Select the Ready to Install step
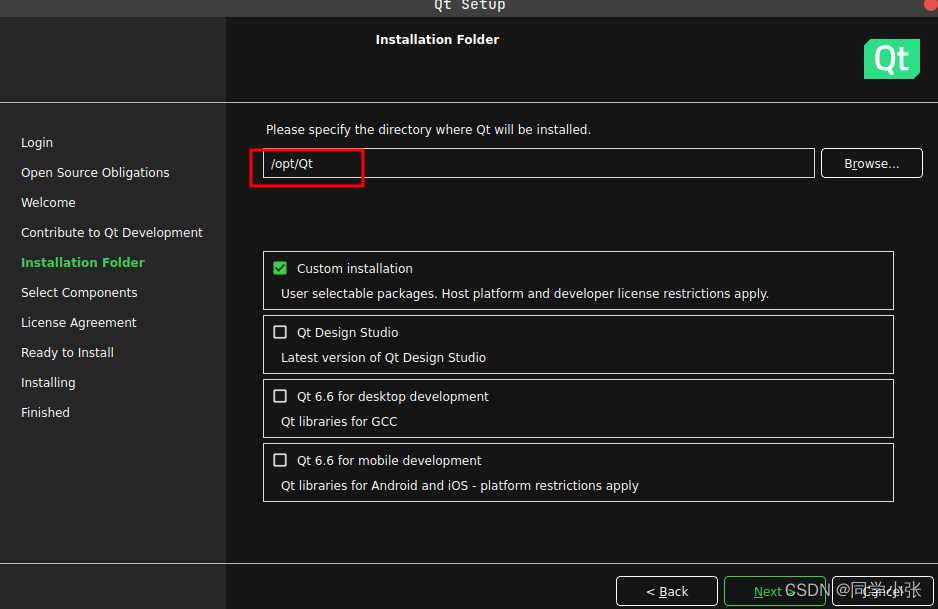The width and height of the screenshot is (938, 609). pos(68,352)
